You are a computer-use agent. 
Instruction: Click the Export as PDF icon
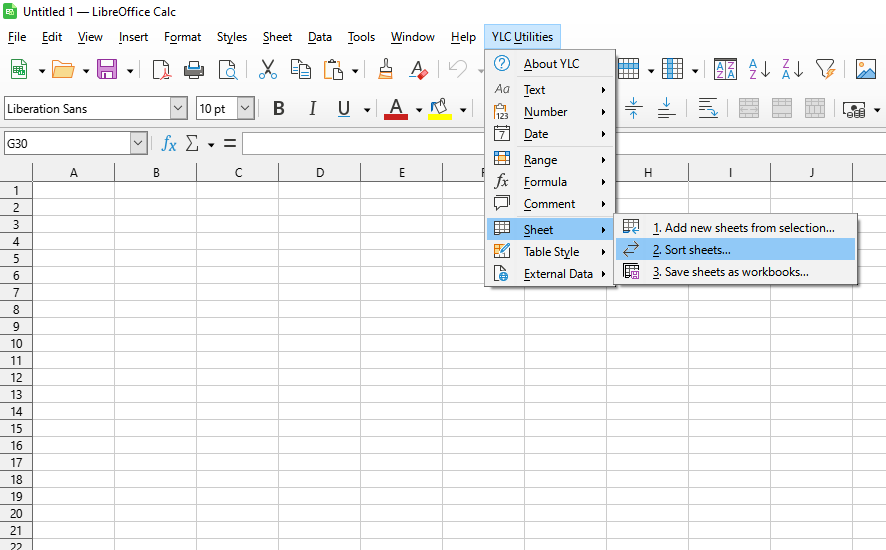point(161,69)
